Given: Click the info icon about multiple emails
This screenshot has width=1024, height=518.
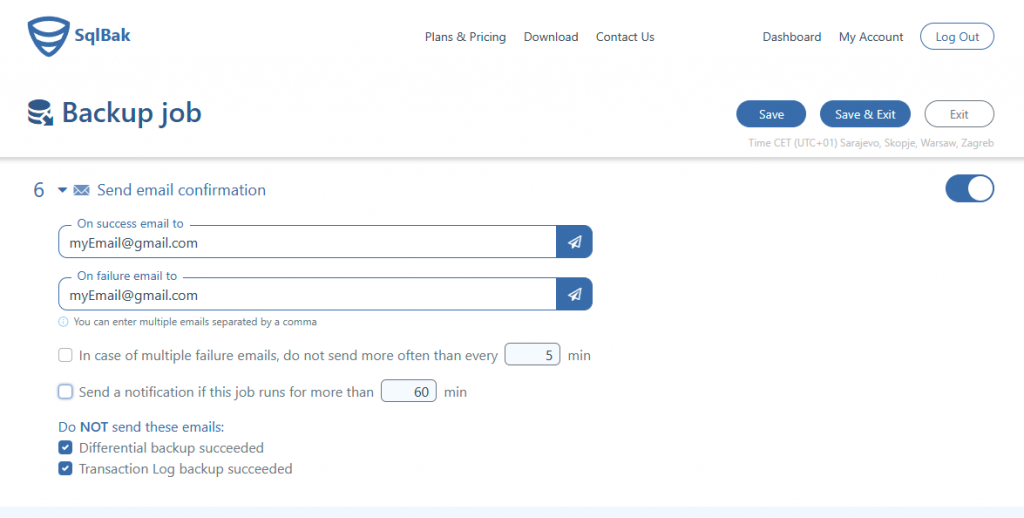Looking at the screenshot, I should (x=63, y=321).
